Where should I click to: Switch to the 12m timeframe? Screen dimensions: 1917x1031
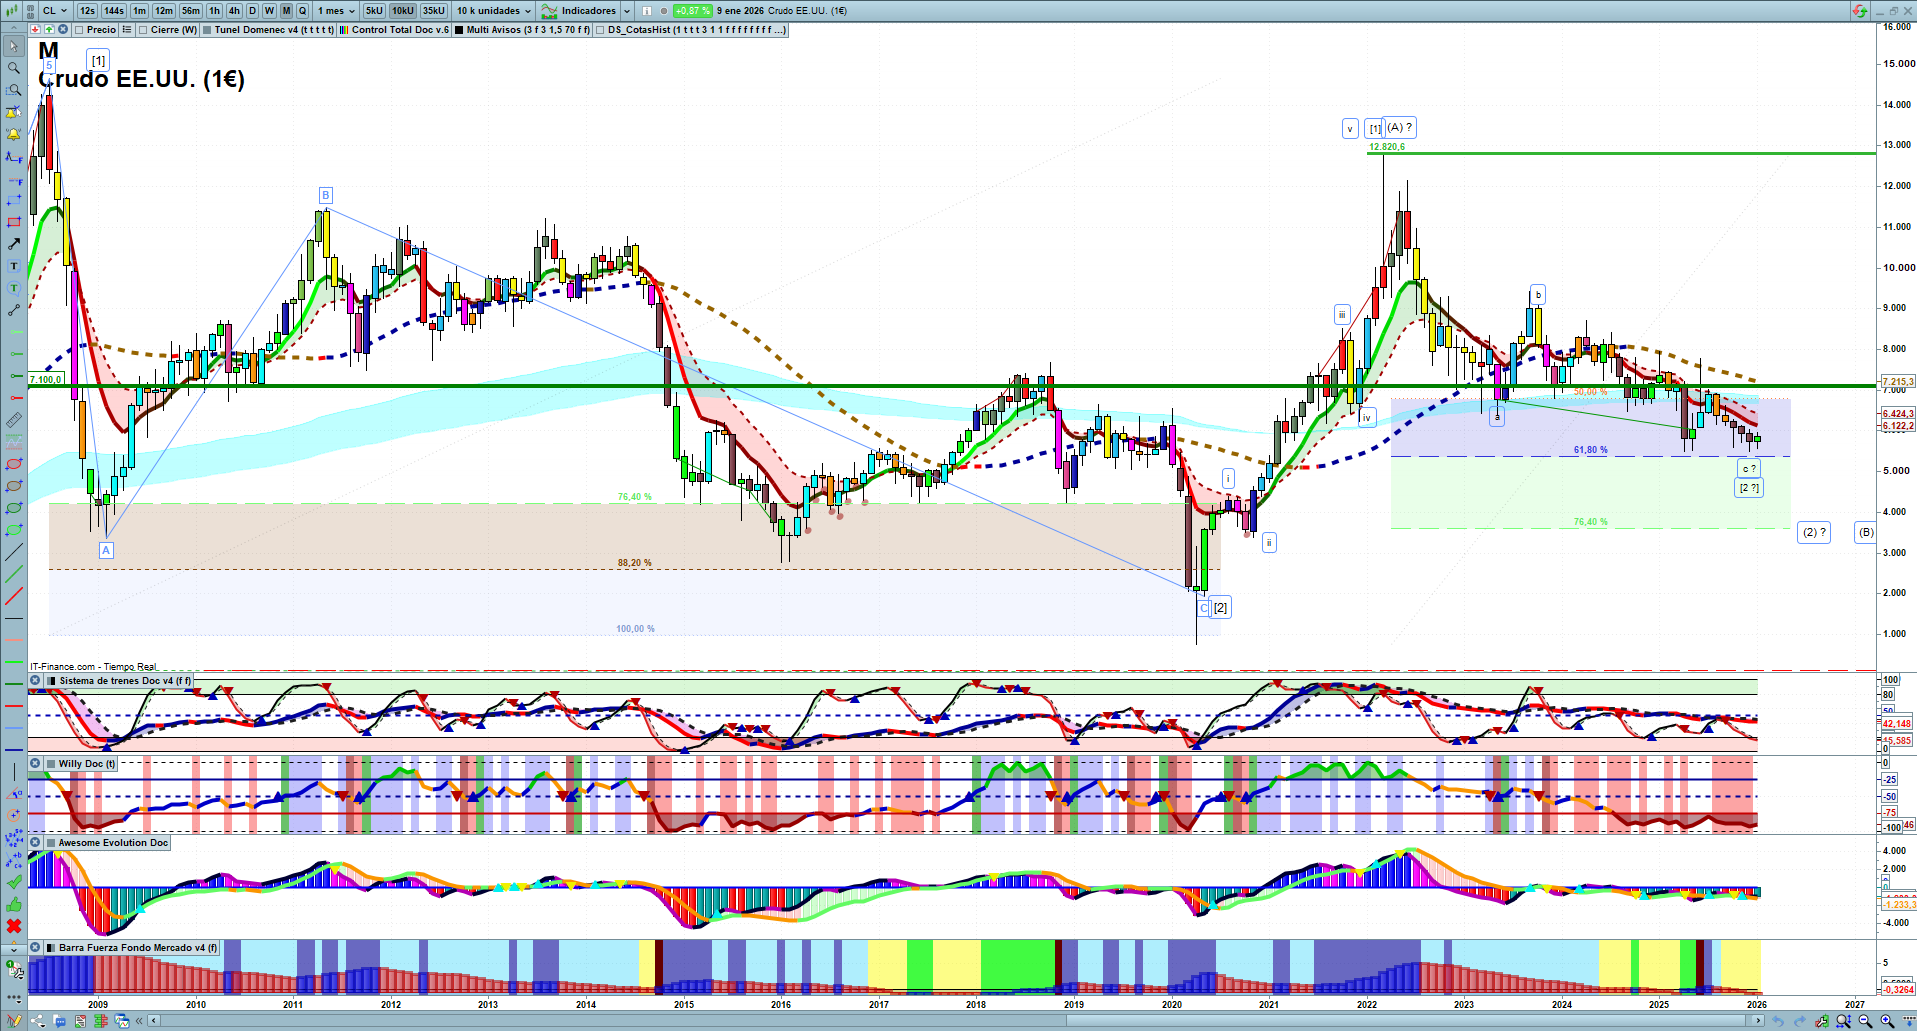pyautogui.click(x=164, y=11)
